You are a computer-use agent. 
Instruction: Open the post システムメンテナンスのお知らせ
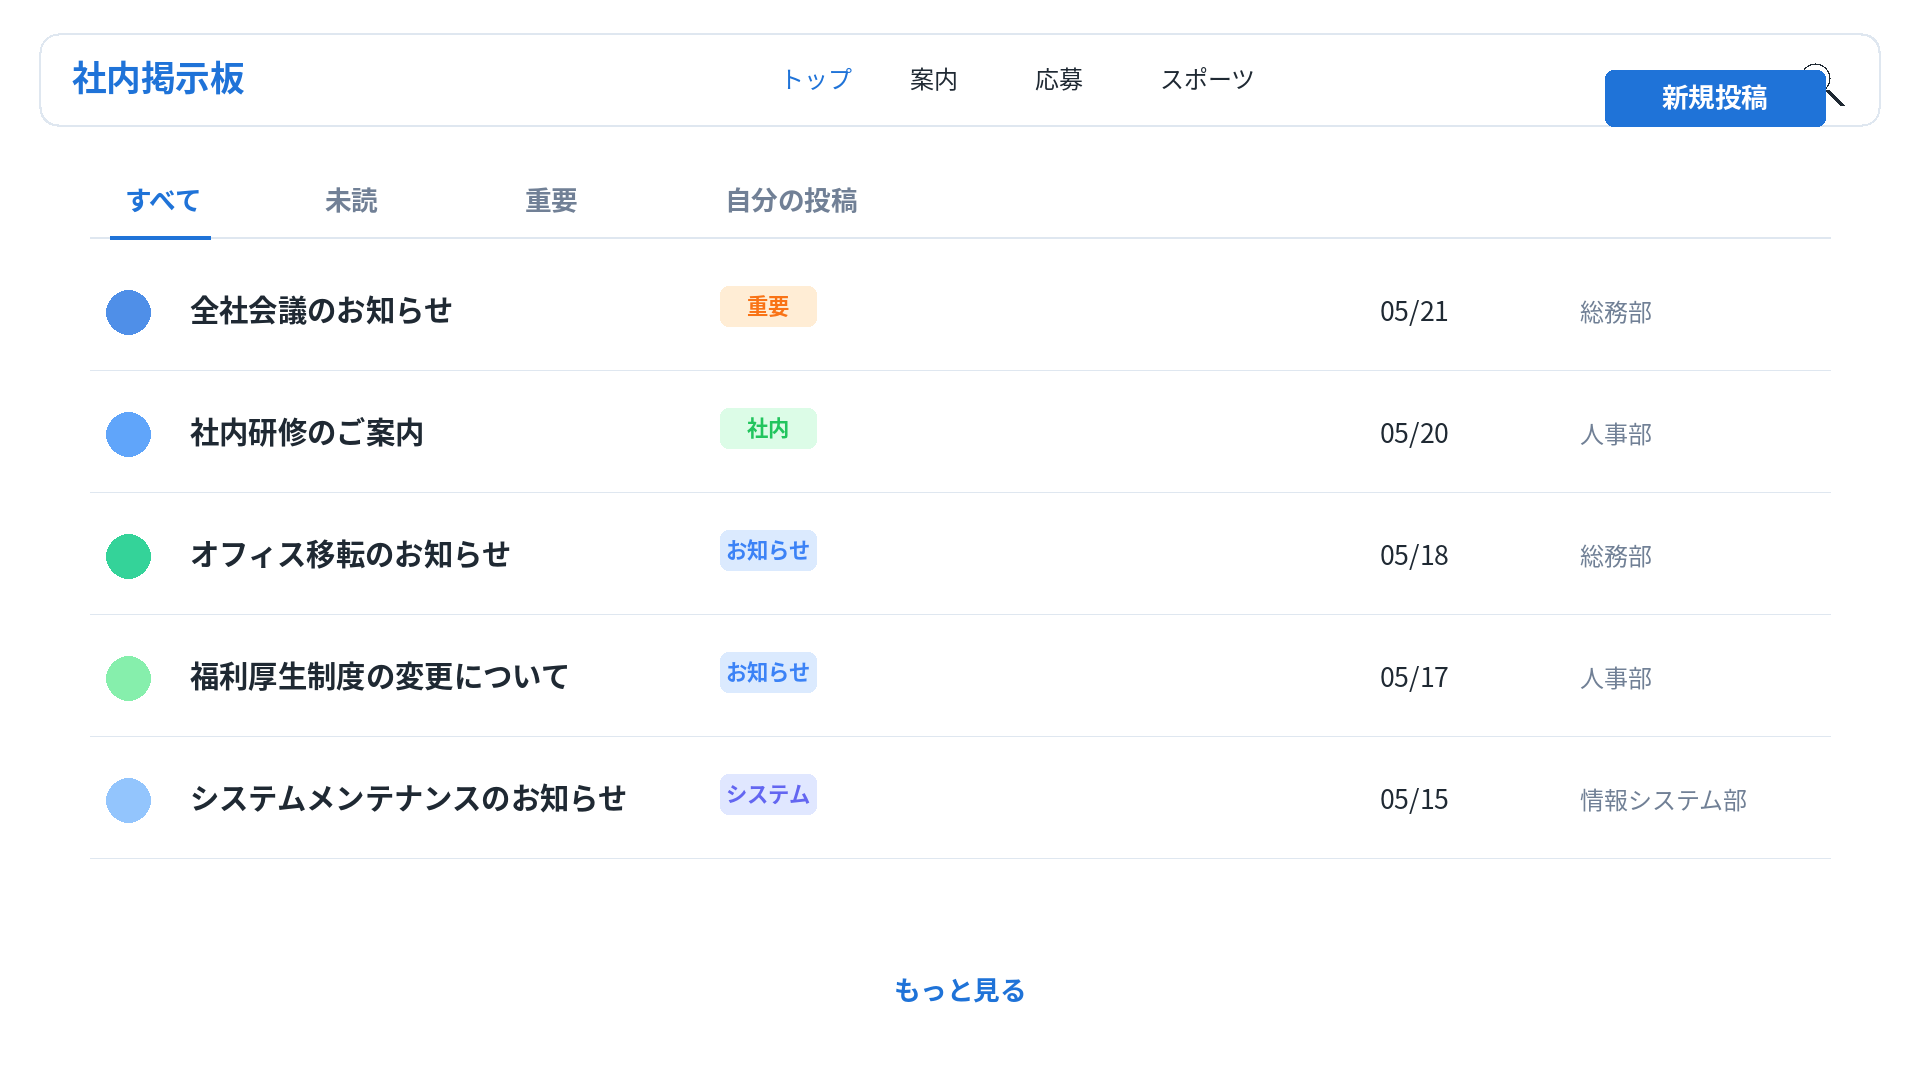pyautogui.click(x=408, y=799)
